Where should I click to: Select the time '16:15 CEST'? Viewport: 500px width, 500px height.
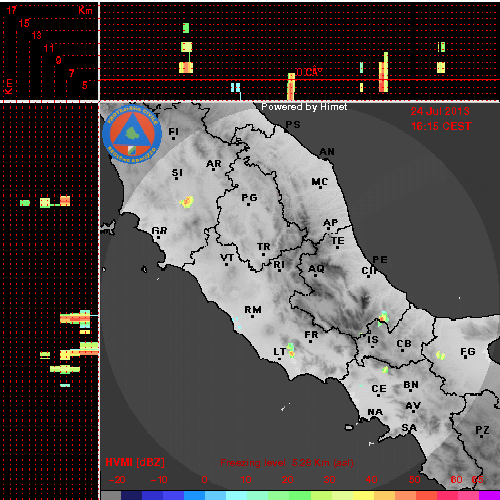pos(441,126)
